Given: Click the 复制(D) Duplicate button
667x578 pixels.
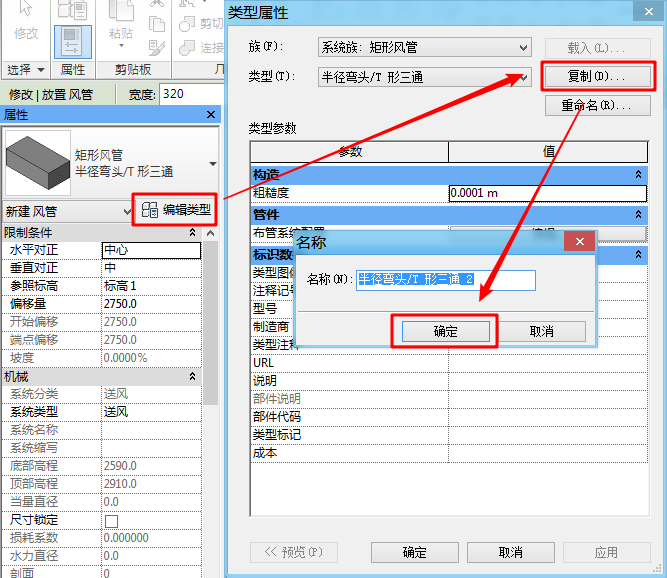Looking at the screenshot, I should pos(598,77).
